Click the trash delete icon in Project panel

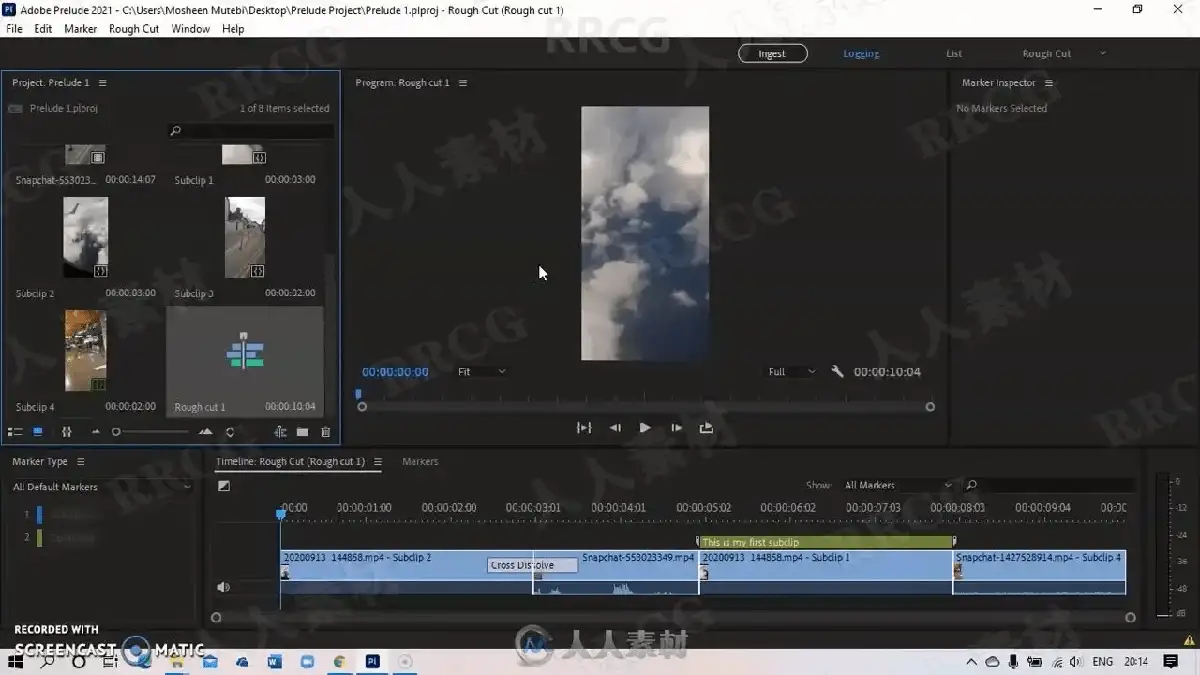pos(325,432)
